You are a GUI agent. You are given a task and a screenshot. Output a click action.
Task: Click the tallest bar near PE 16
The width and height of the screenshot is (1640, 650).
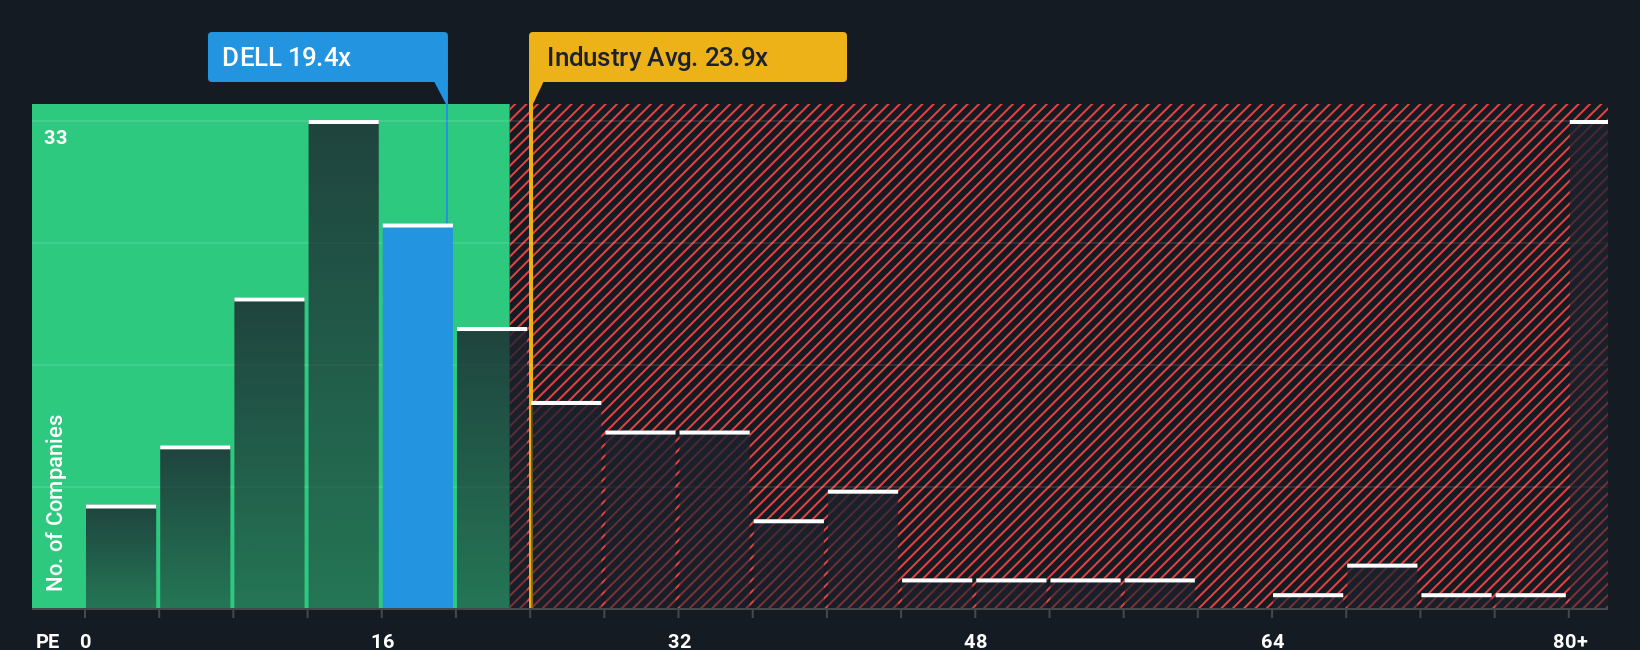344,364
